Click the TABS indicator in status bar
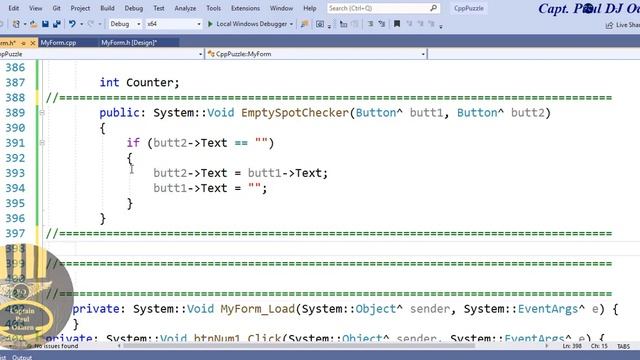This screenshot has width=640, height=360. tap(623, 346)
